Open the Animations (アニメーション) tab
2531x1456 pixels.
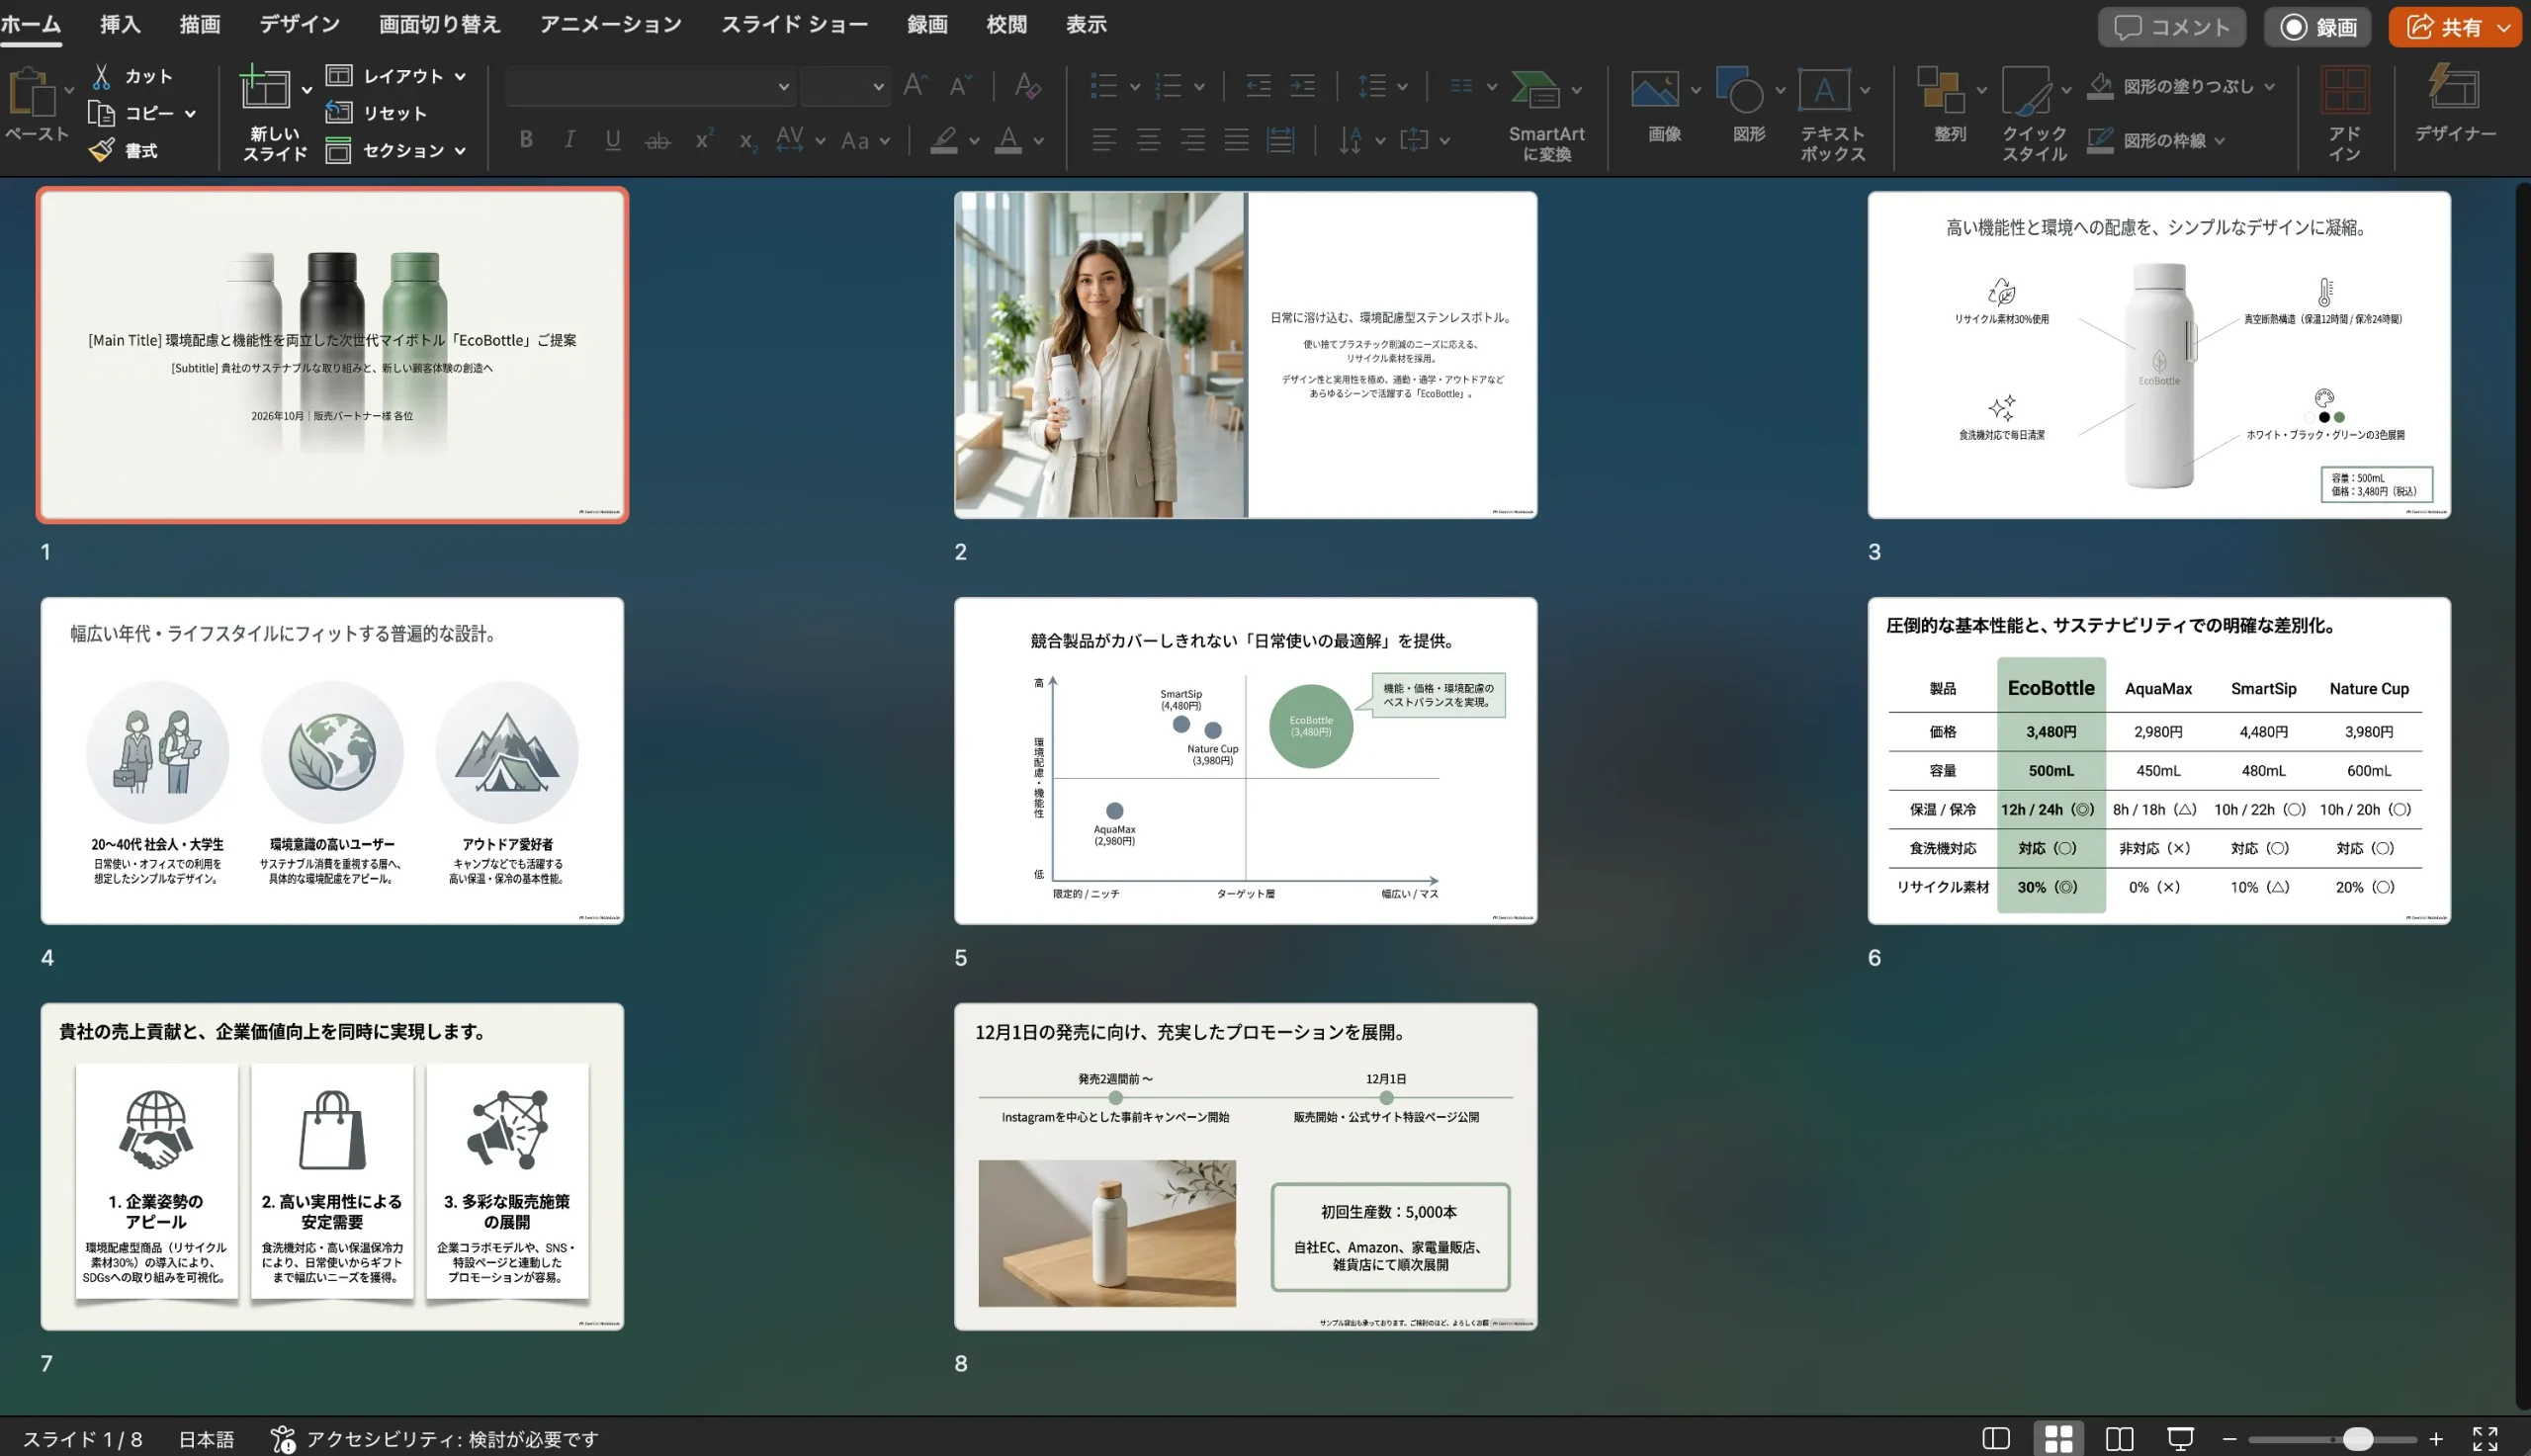611,24
